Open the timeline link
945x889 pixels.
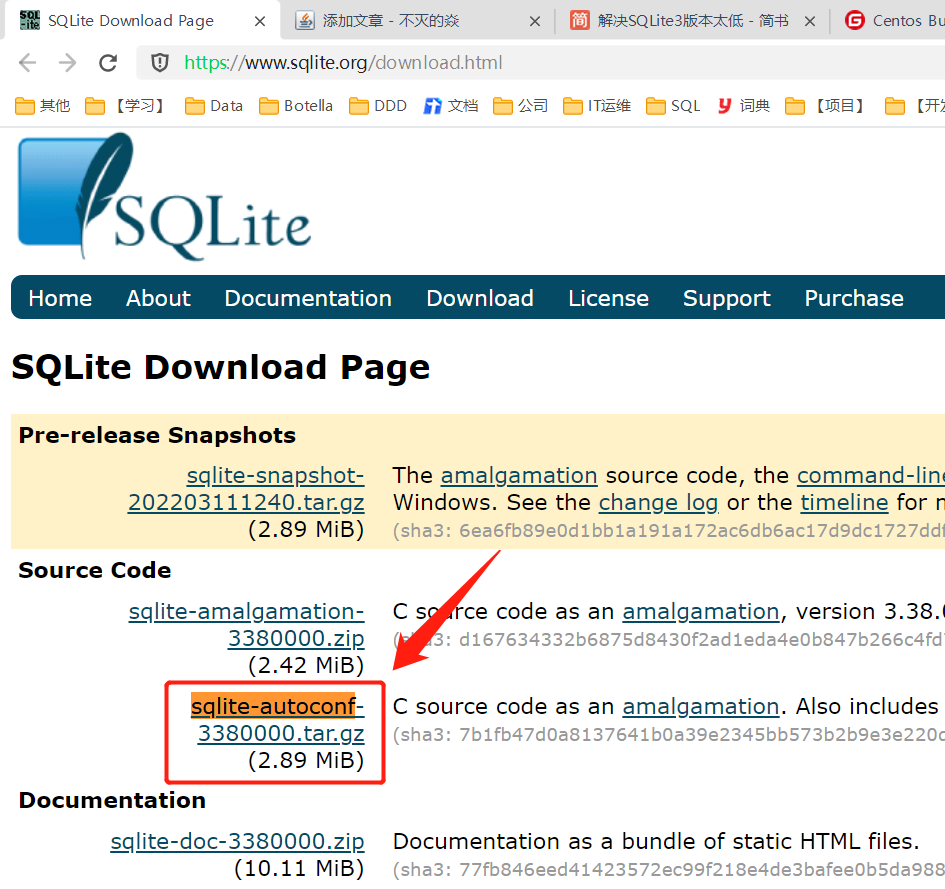pos(844,502)
